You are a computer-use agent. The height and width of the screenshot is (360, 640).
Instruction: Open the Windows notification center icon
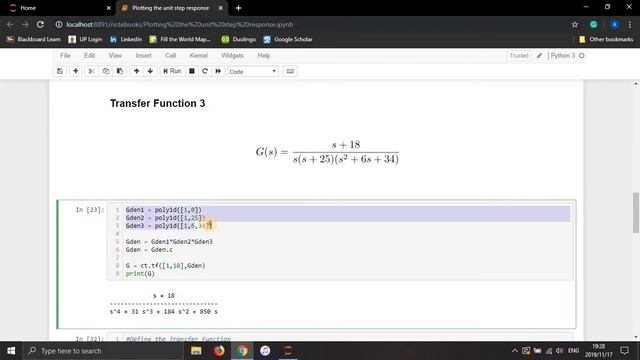coord(624,351)
